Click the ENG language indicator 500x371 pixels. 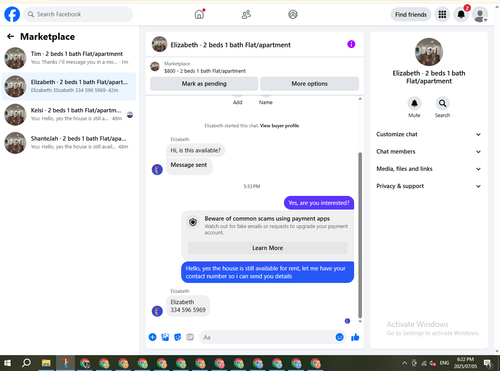[444, 363]
